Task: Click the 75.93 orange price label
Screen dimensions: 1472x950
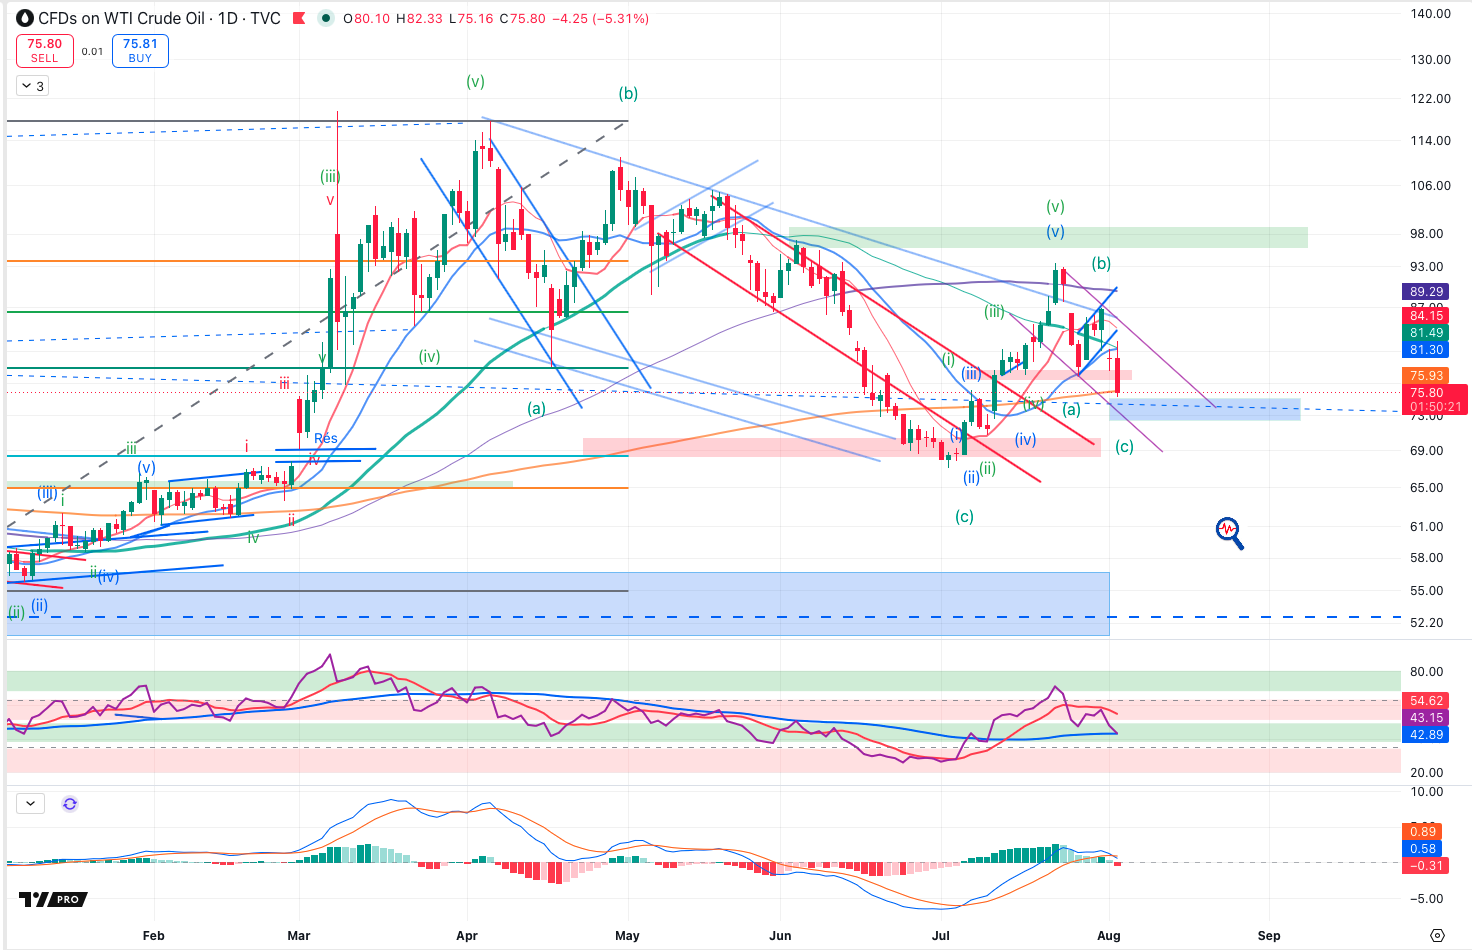Action: point(1427,376)
